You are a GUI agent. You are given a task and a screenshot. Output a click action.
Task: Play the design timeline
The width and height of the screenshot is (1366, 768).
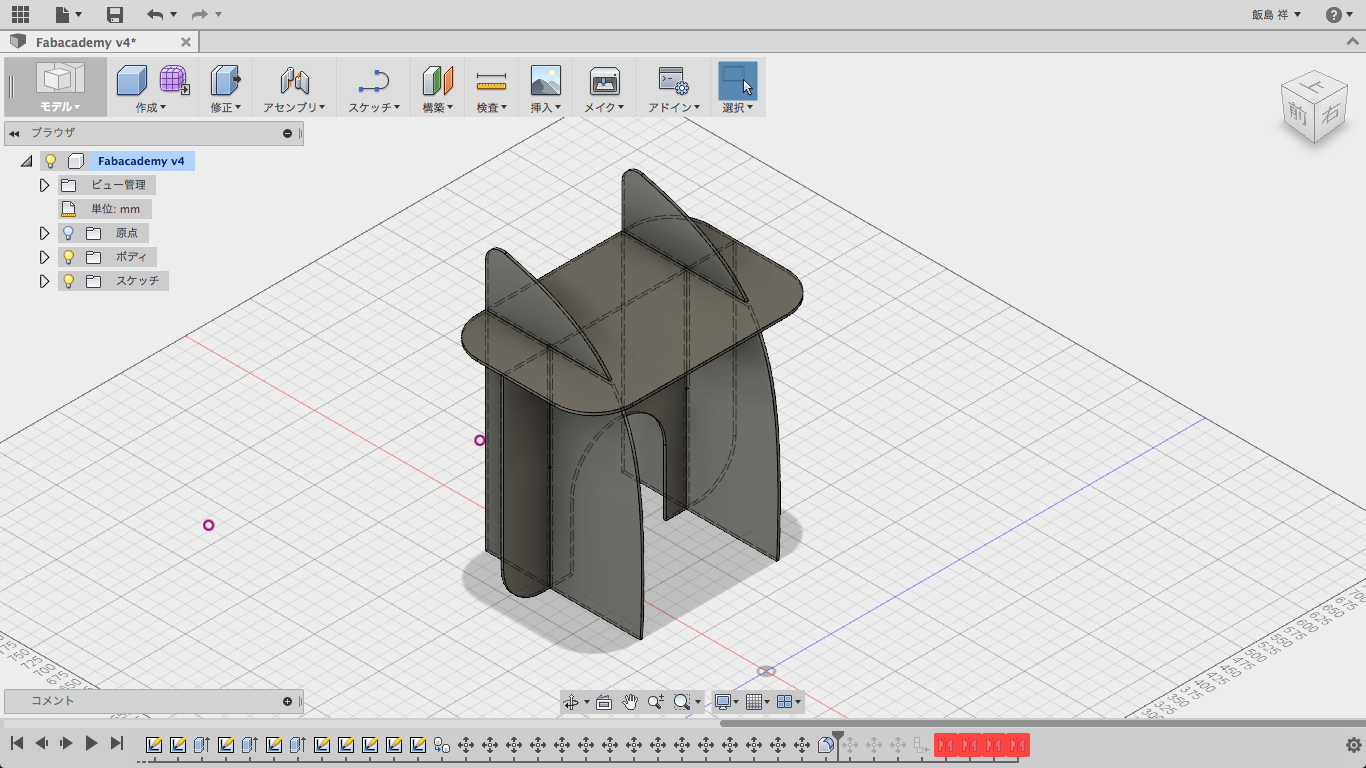pyautogui.click(x=91, y=743)
